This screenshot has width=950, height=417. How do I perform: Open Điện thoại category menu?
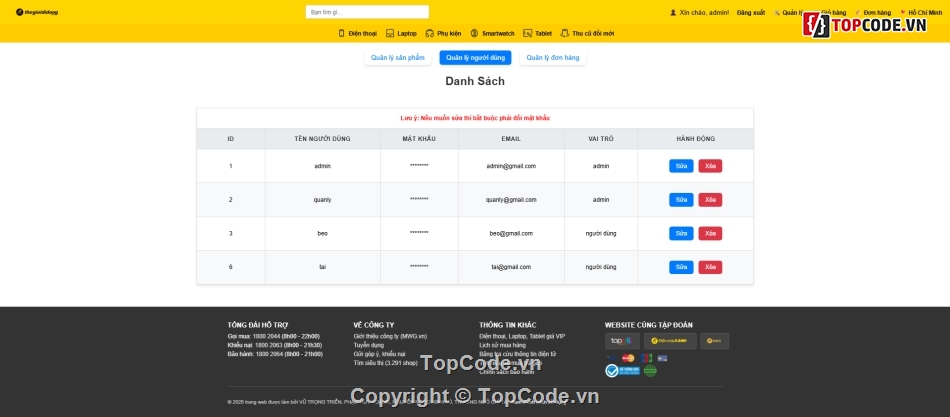click(362, 33)
